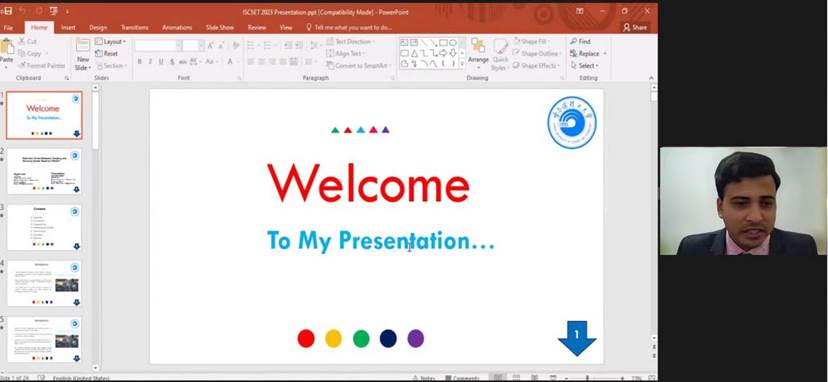The height and width of the screenshot is (382, 828).
Task: Switch to the Design tab
Action: click(98, 27)
